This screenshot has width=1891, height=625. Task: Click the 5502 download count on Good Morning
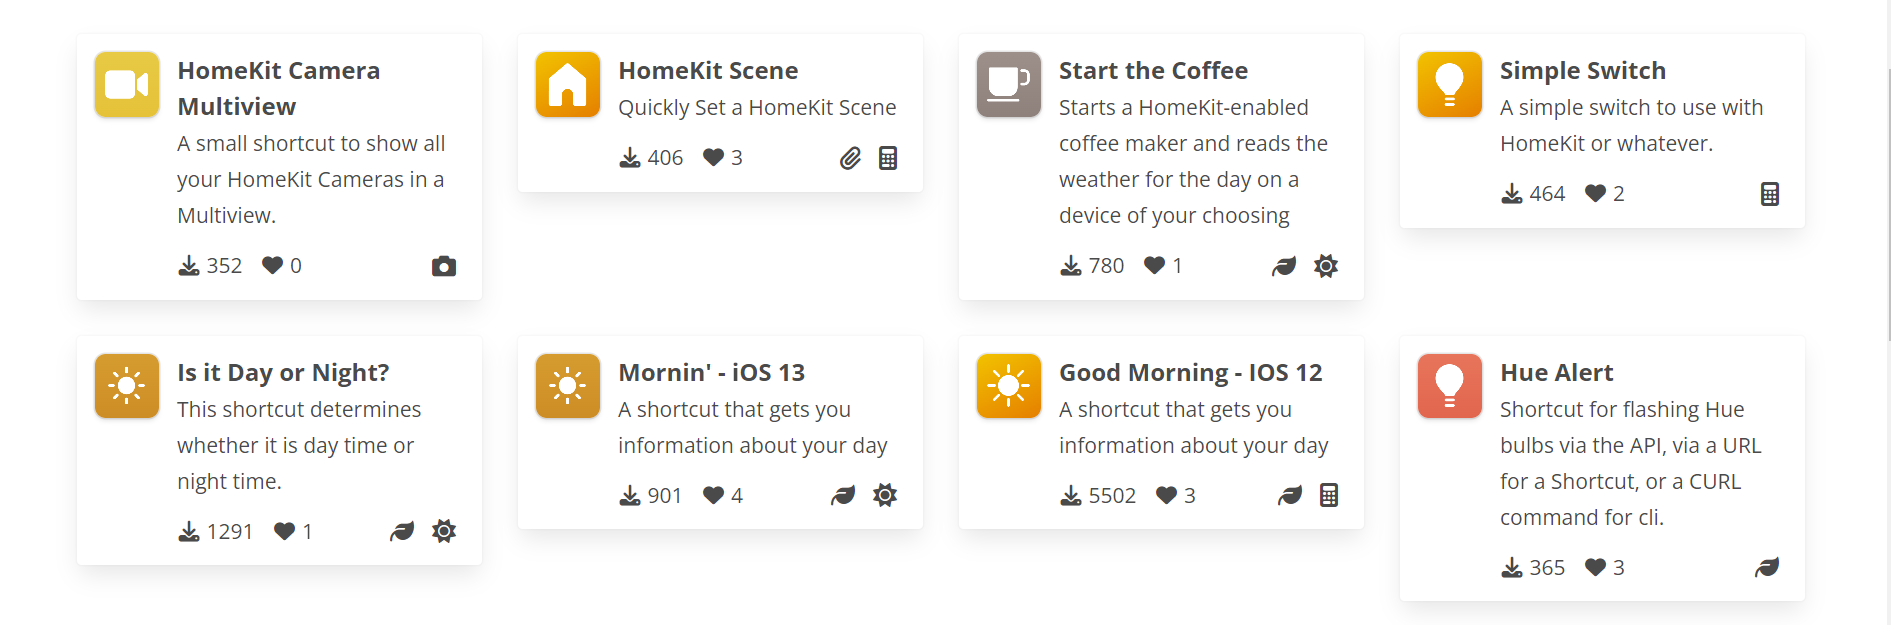1111,494
